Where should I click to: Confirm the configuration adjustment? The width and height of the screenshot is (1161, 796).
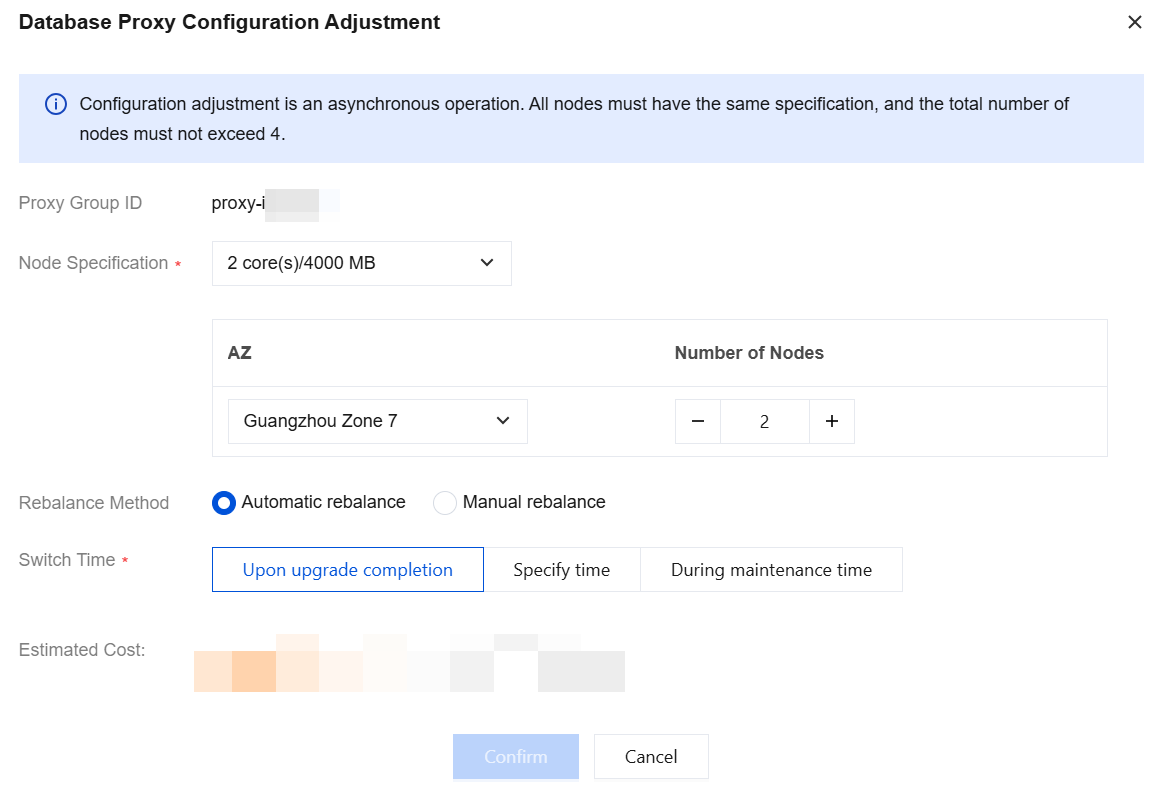pyautogui.click(x=516, y=757)
